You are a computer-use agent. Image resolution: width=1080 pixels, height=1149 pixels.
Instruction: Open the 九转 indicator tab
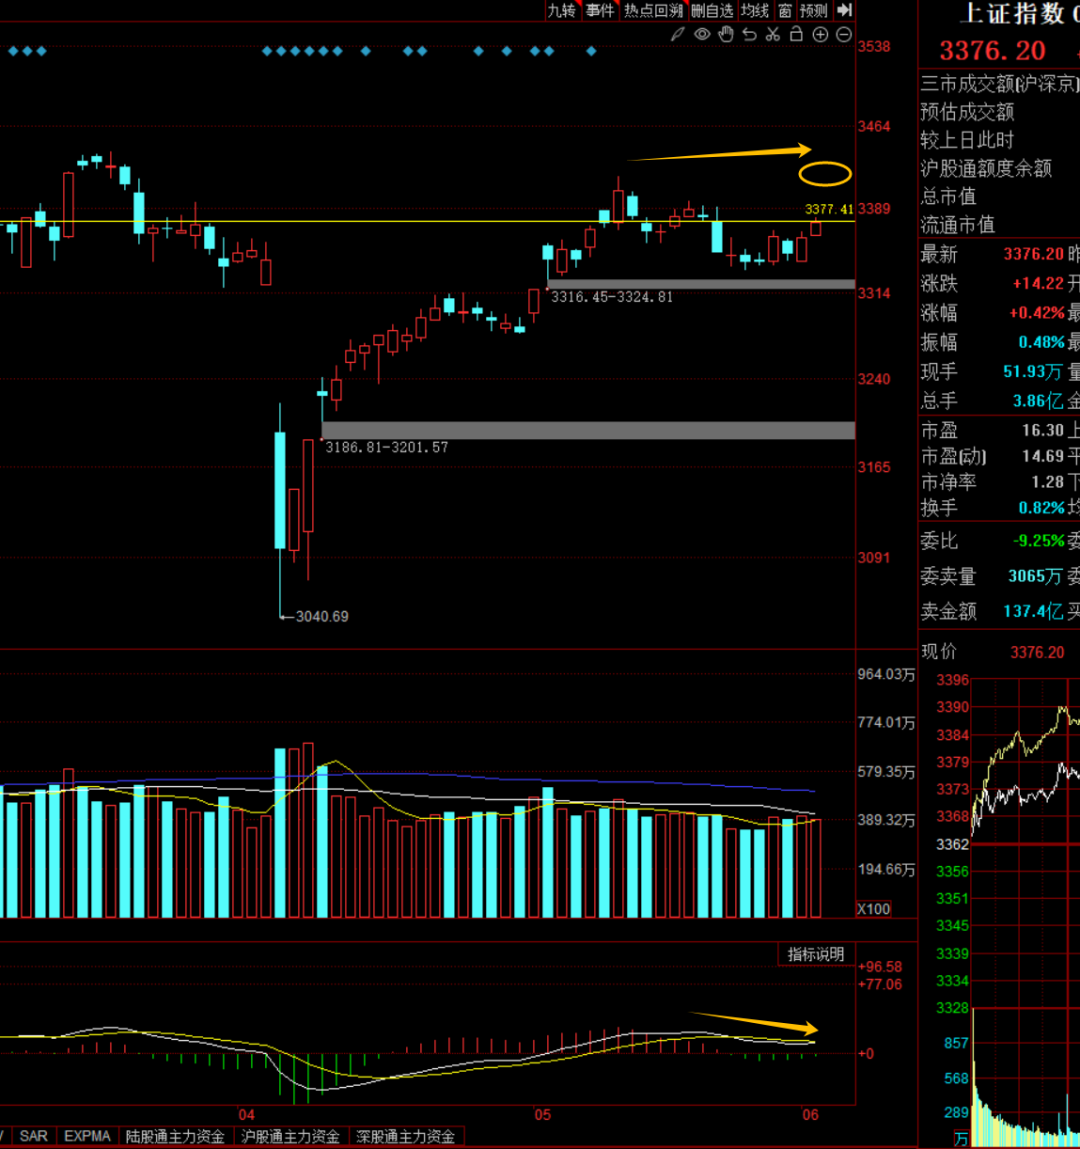click(x=562, y=10)
